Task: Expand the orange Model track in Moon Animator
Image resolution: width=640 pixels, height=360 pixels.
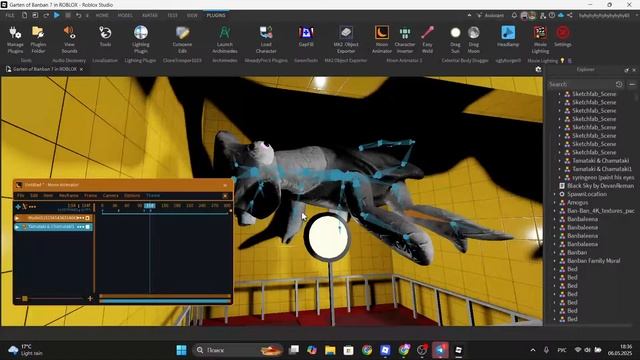Action: tap(17, 218)
